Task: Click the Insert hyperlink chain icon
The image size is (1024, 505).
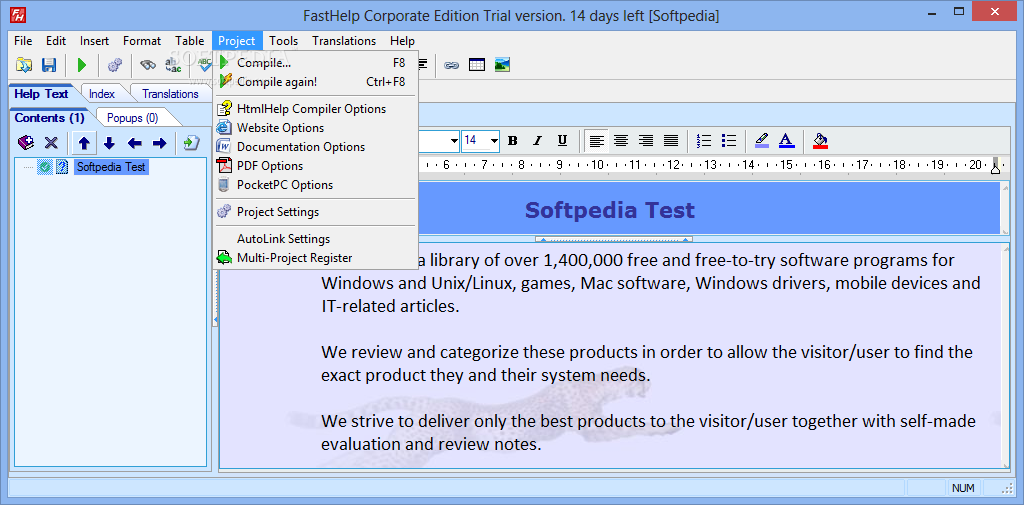Action: 451,65
